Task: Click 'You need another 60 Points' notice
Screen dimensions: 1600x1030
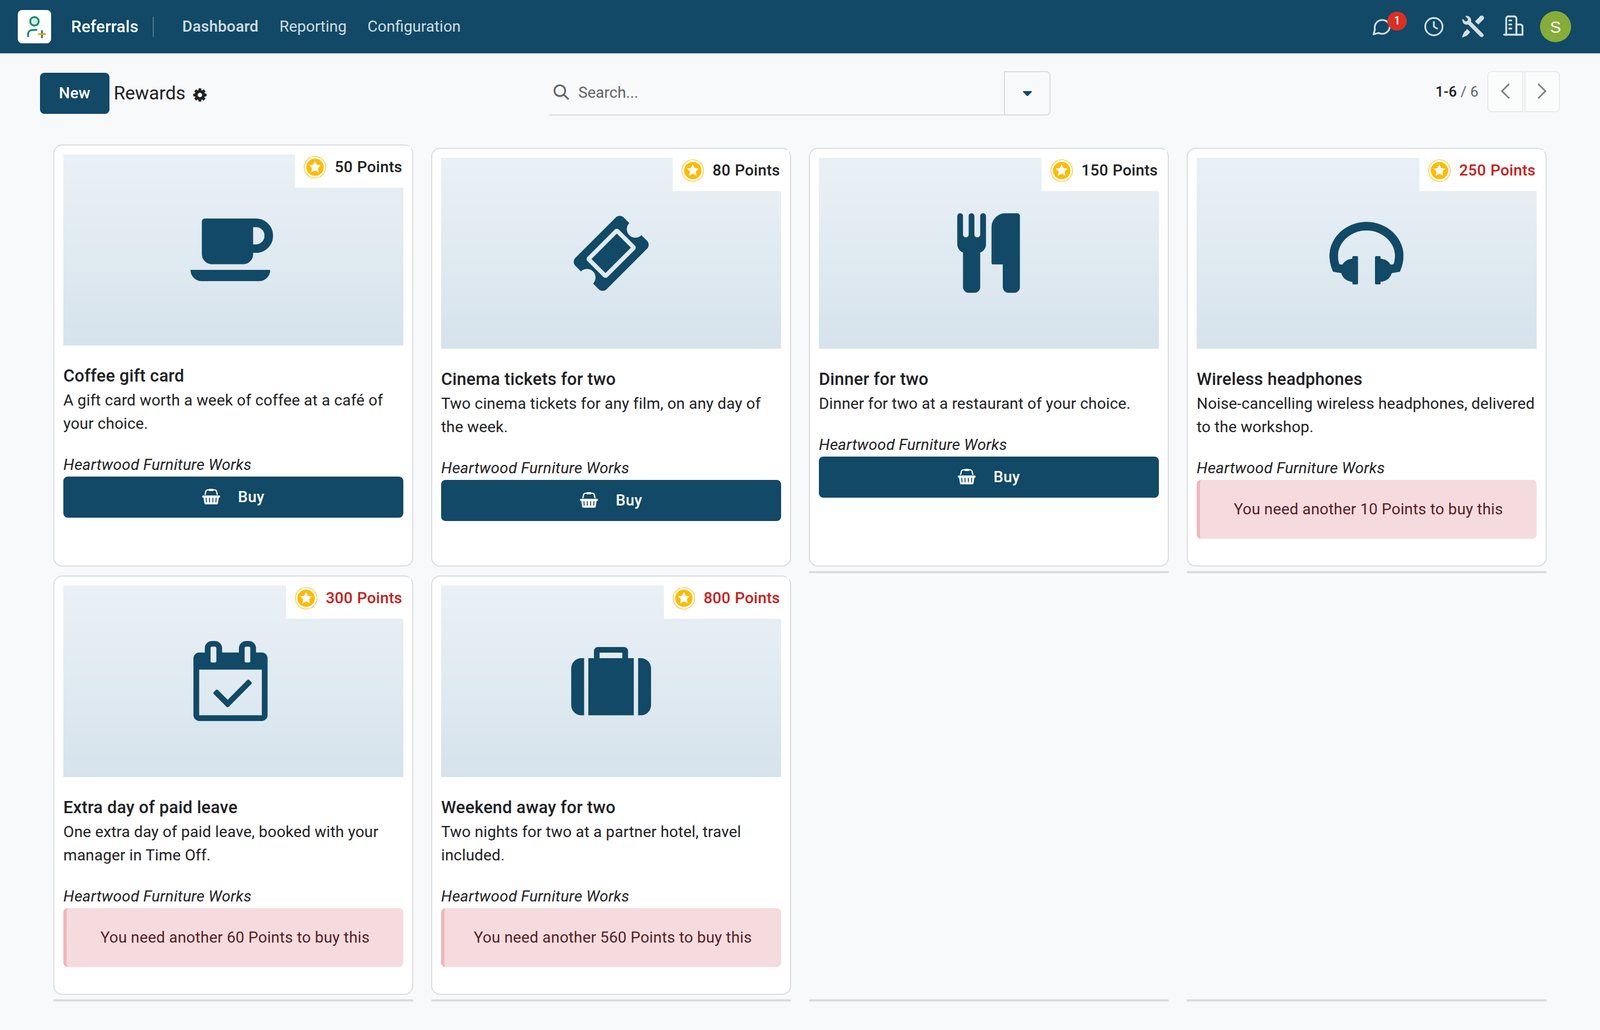Action: [233, 937]
